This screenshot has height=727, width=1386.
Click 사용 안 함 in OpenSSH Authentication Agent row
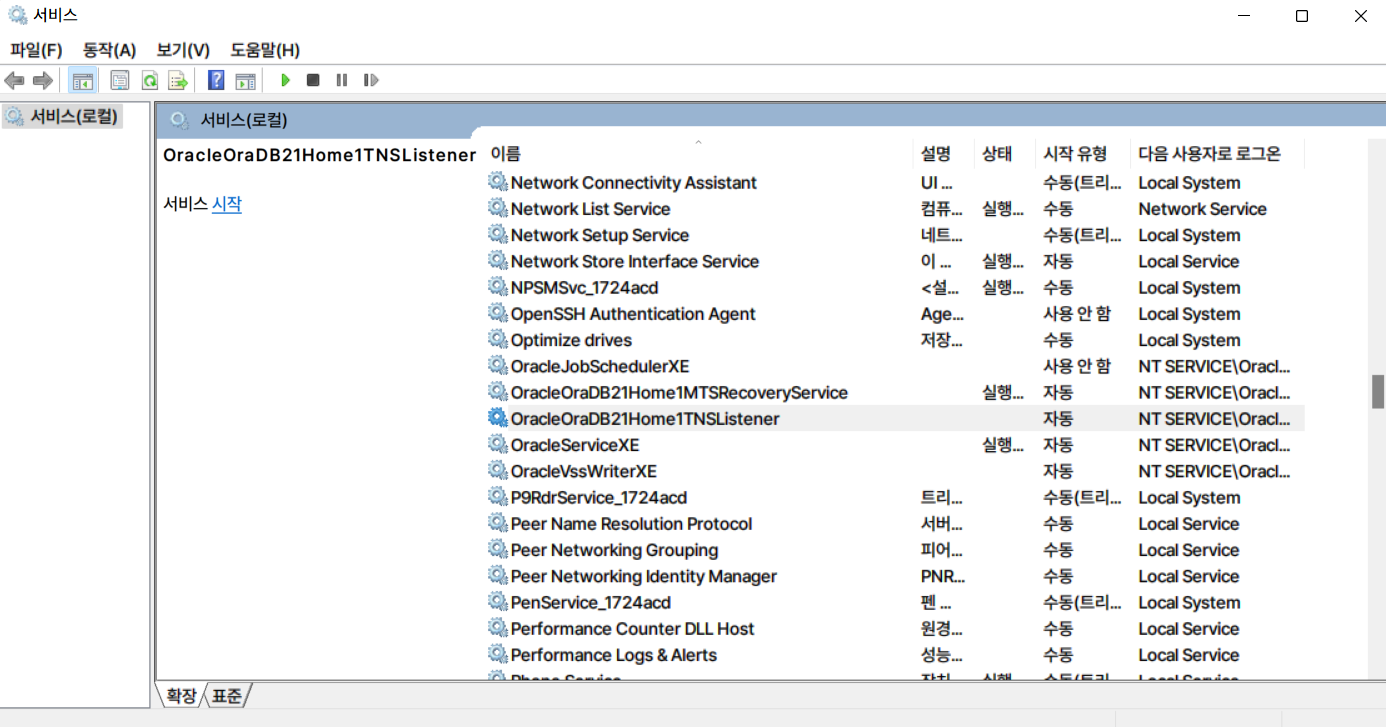point(1077,313)
